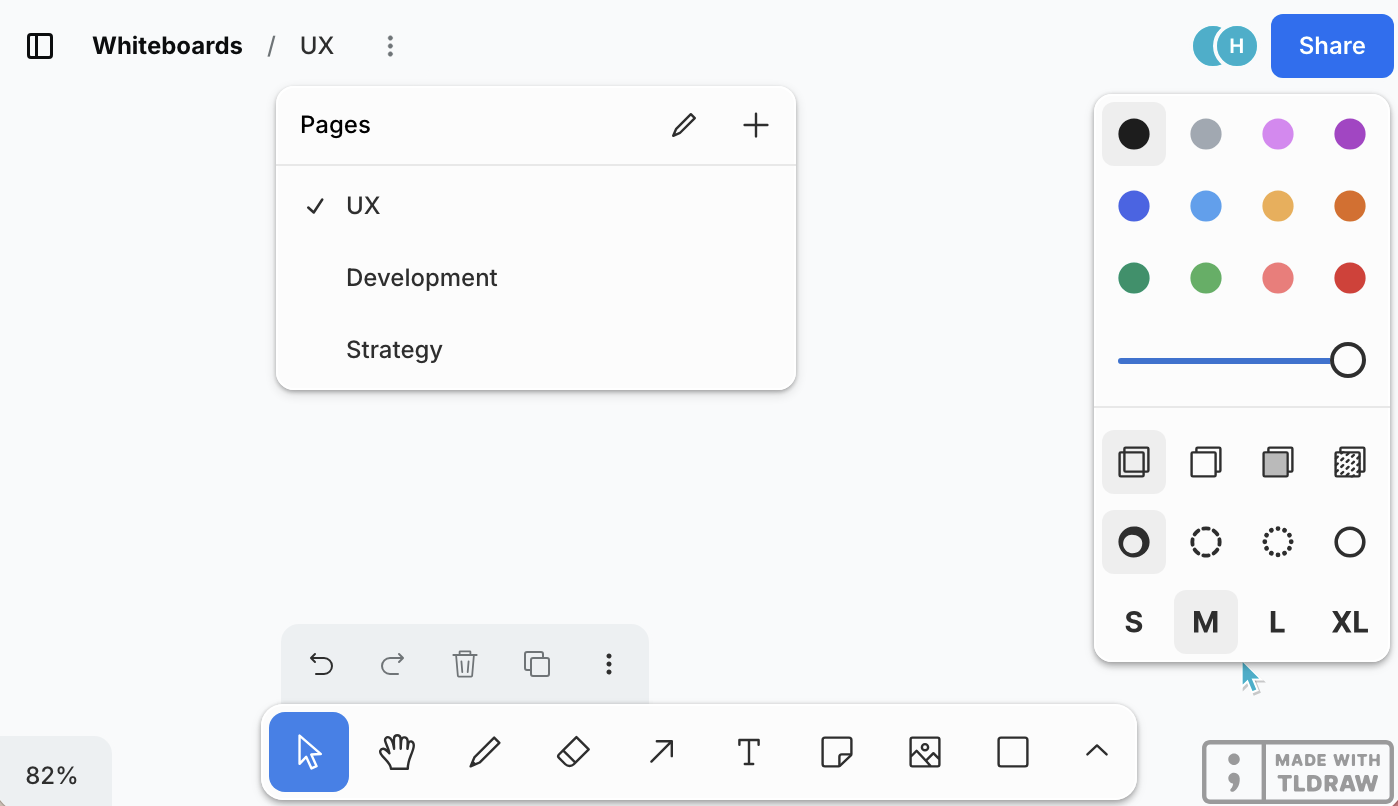The height and width of the screenshot is (806, 1398).
Task: Click the Share button
Action: point(1331,46)
